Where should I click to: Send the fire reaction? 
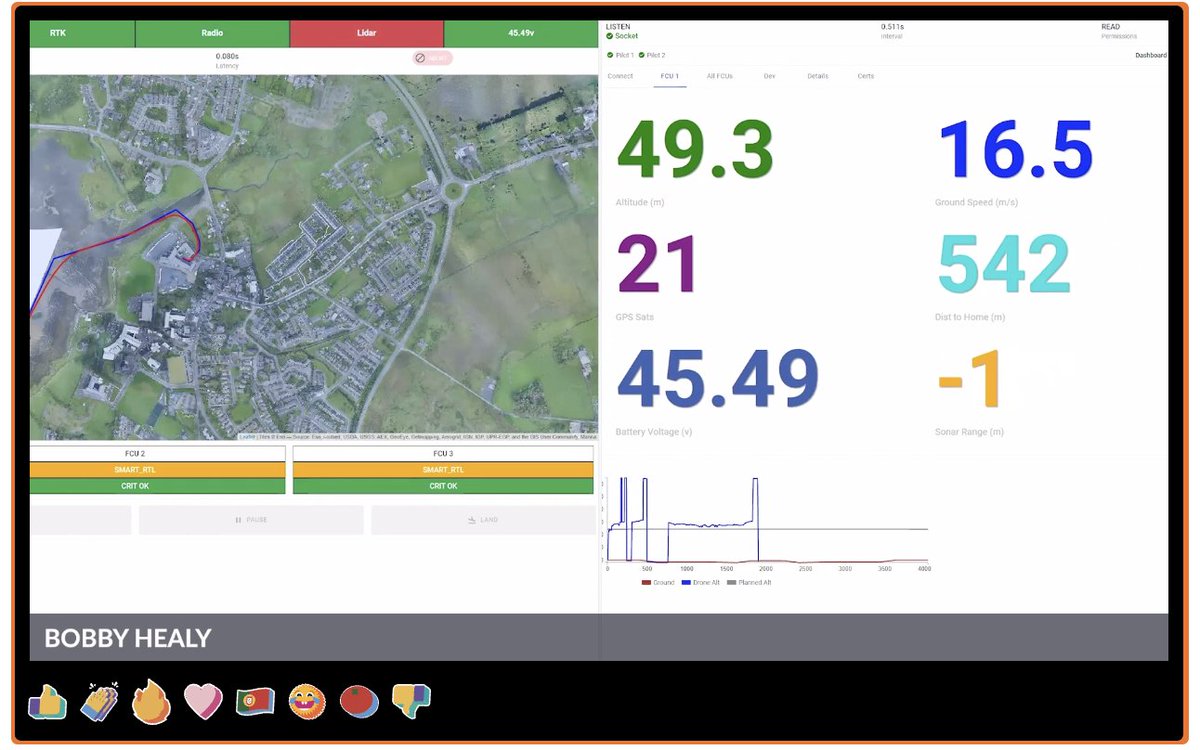point(151,702)
